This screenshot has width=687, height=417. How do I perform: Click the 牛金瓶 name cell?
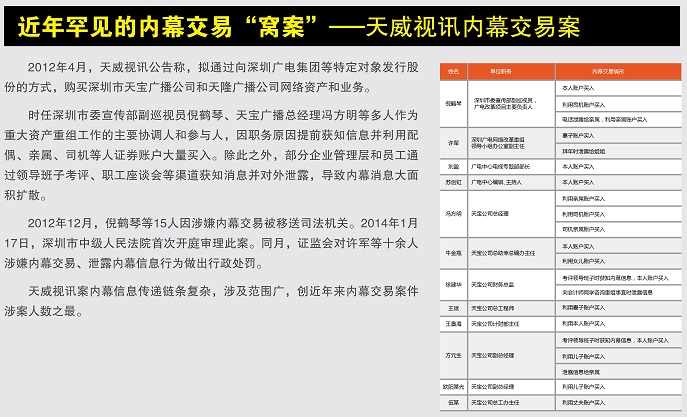pos(453,253)
